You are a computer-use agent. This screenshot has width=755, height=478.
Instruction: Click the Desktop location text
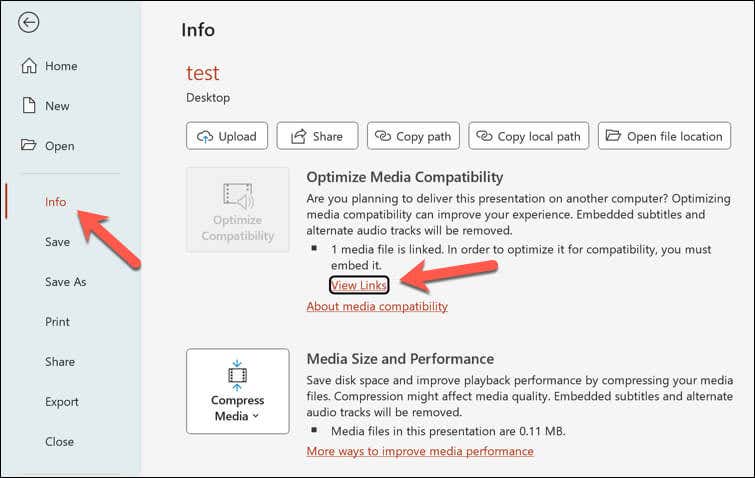click(208, 98)
